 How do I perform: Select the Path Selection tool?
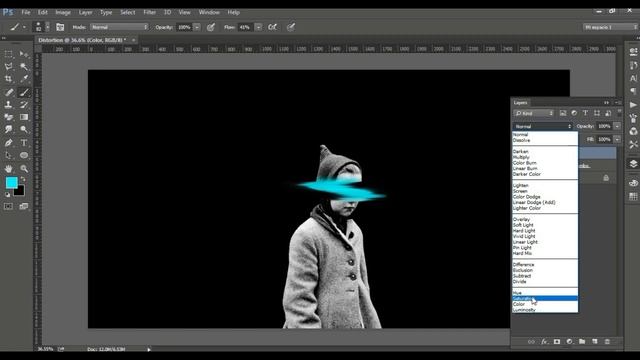pos(8,156)
